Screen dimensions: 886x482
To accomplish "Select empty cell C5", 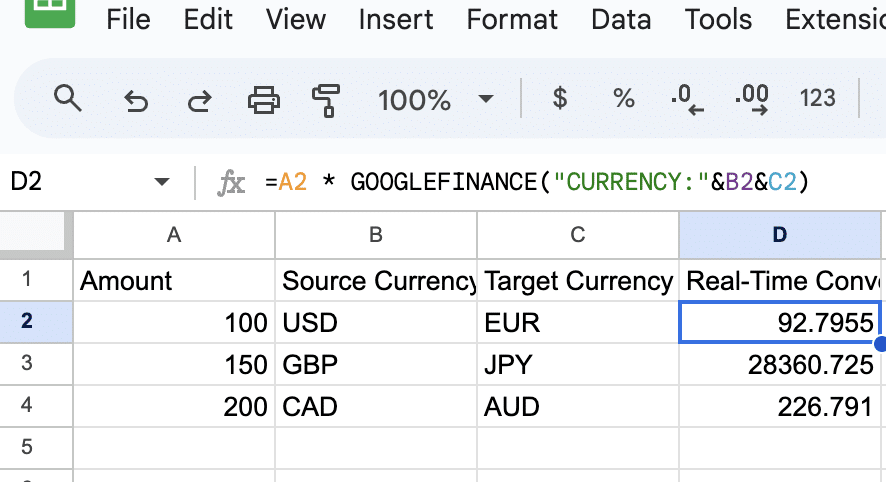I will point(577,448).
